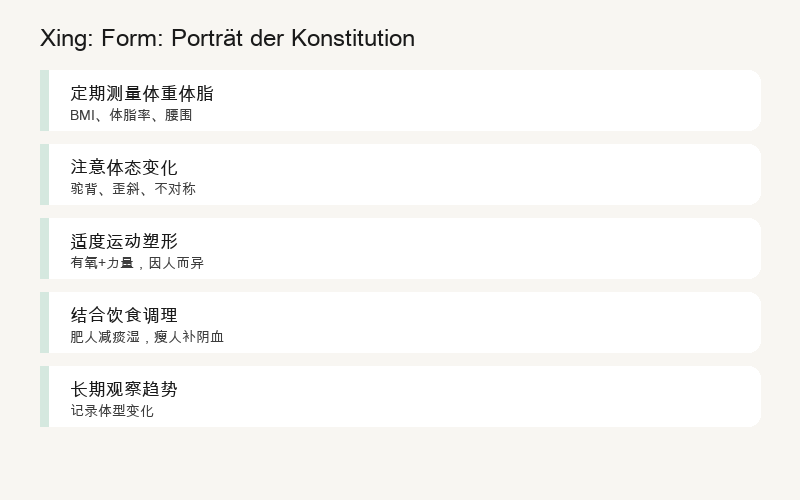
Task: Click green accent bar of 结合饮食调理
Action: coord(44,322)
